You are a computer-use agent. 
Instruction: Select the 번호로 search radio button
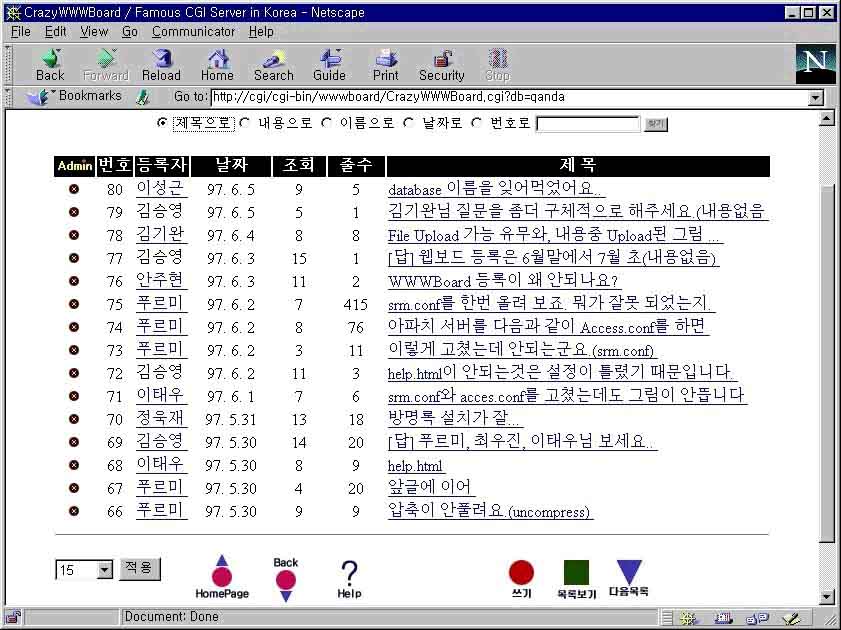476,123
